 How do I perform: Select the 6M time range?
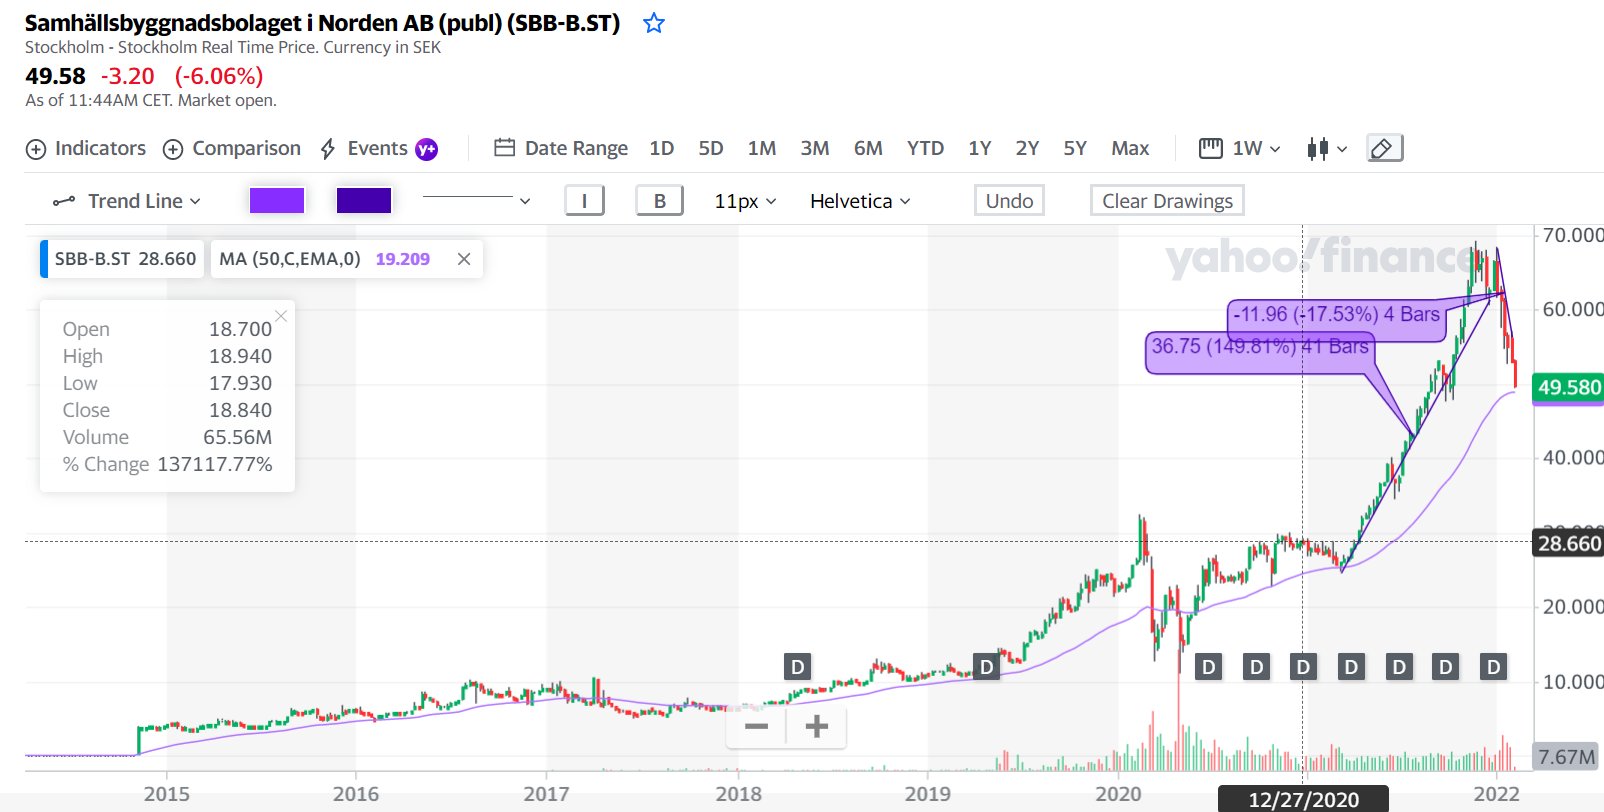(868, 148)
